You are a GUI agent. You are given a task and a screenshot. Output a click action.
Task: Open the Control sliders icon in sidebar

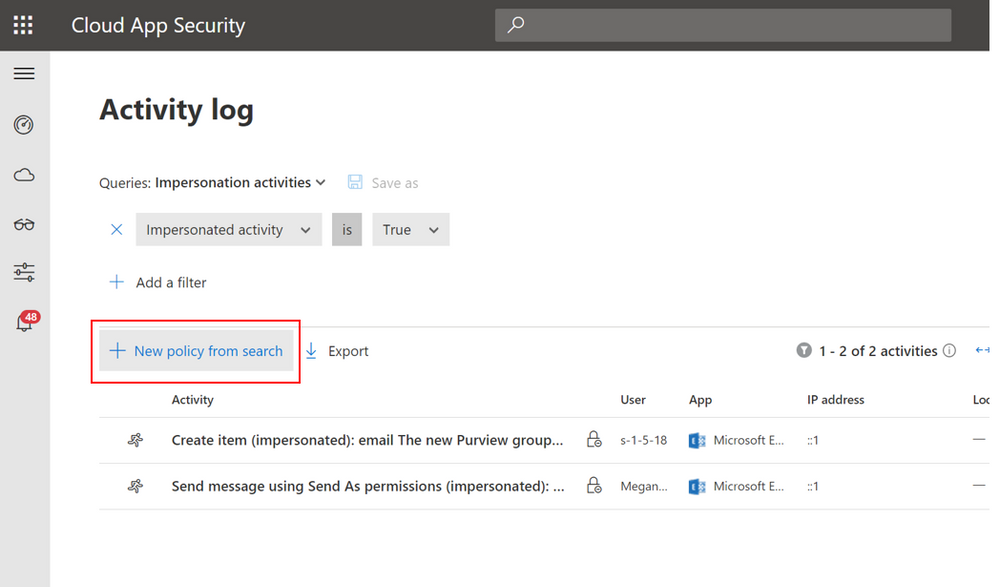[x=24, y=272]
